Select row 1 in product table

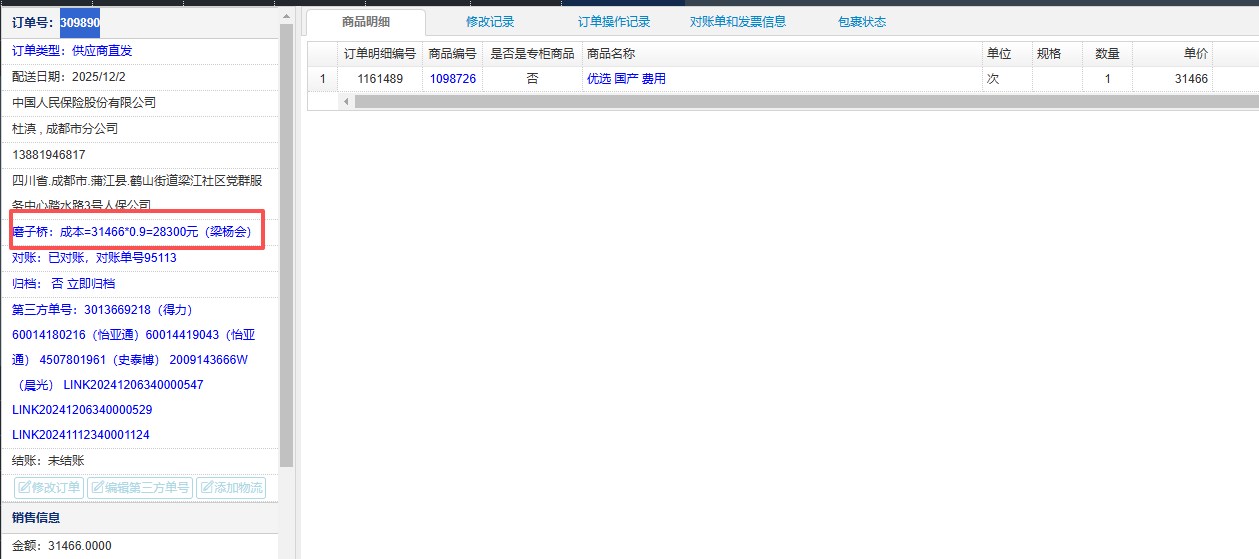[x=322, y=79]
